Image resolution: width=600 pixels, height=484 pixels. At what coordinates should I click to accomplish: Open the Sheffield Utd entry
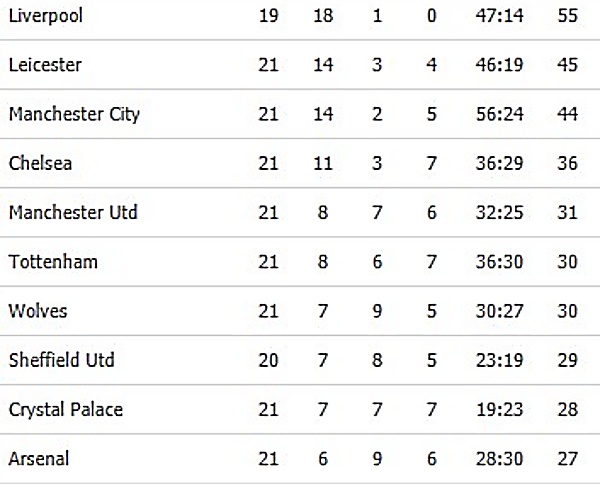pyautogui.click(x=62, y=360)
